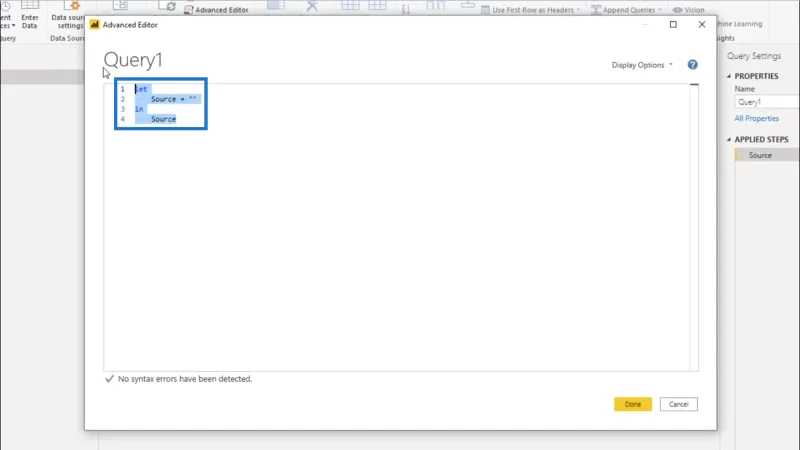Viewport: 800px width, 450px height.
Task: Click the Vision button in the ribbon
Action: (x=689, y=10)
